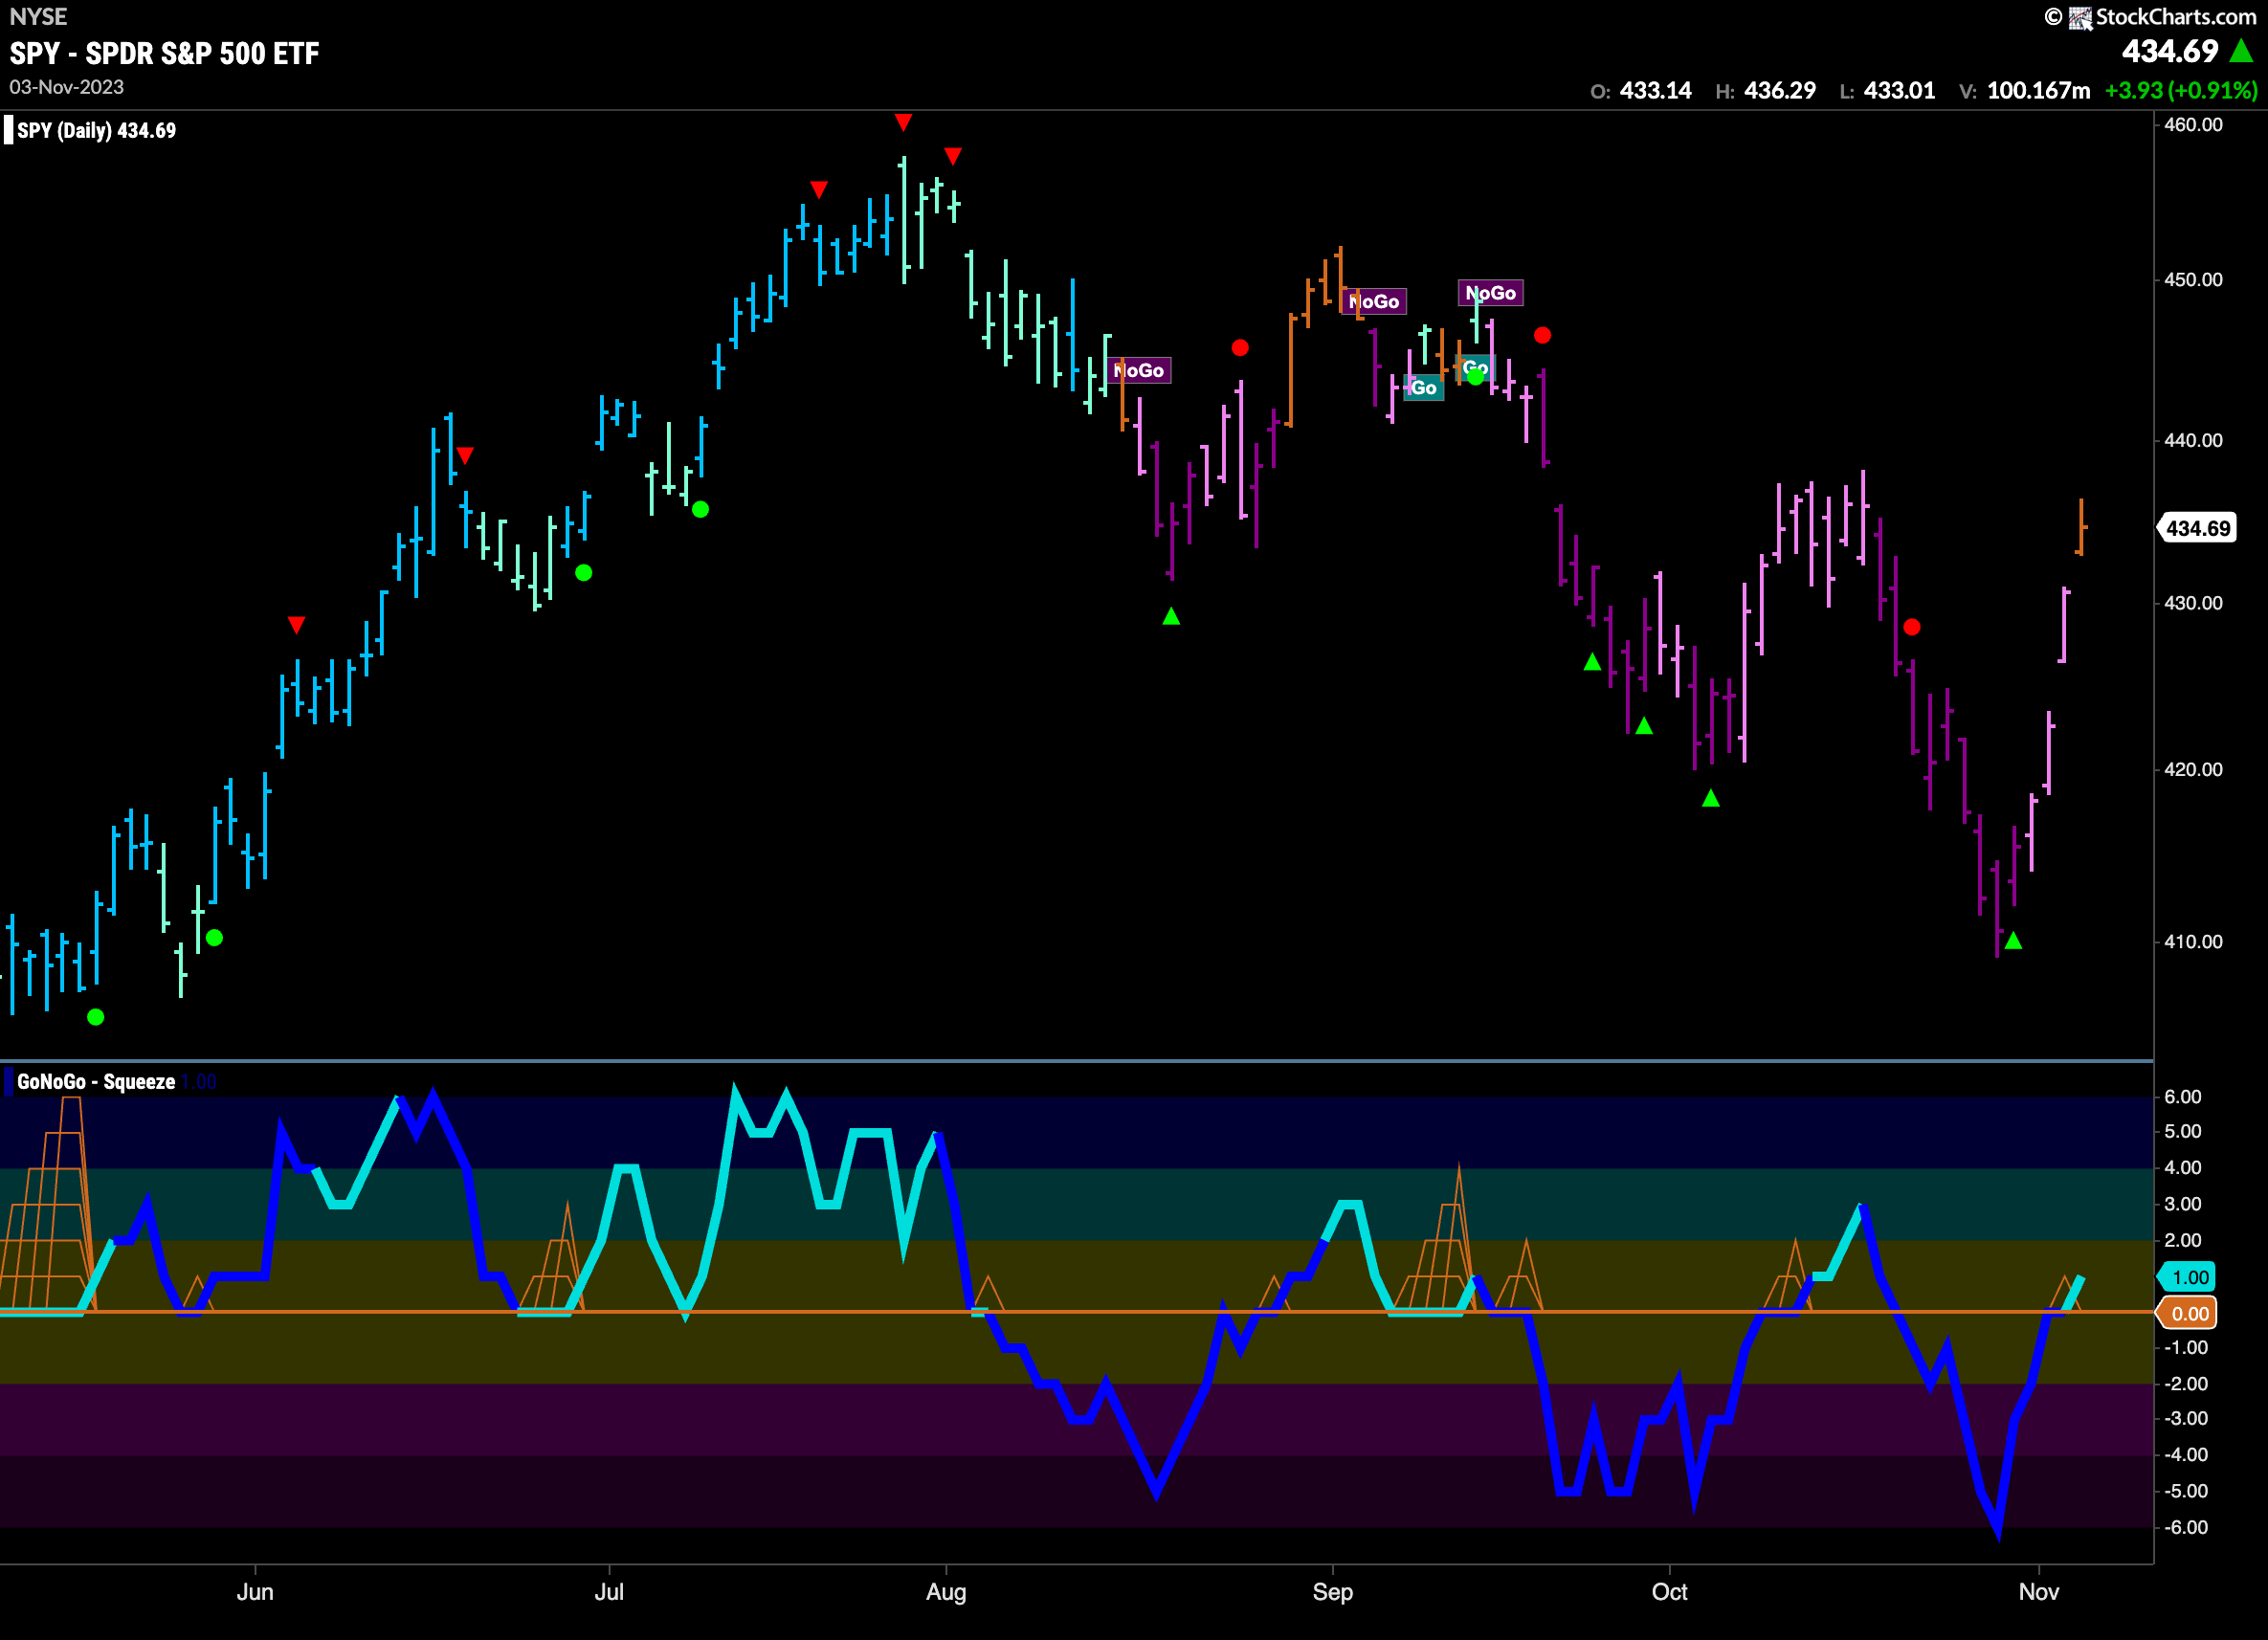Click the green up-triangle near 426 in late September
The height and width of the screenshot is (1640, 2268).
point(1593,661)
